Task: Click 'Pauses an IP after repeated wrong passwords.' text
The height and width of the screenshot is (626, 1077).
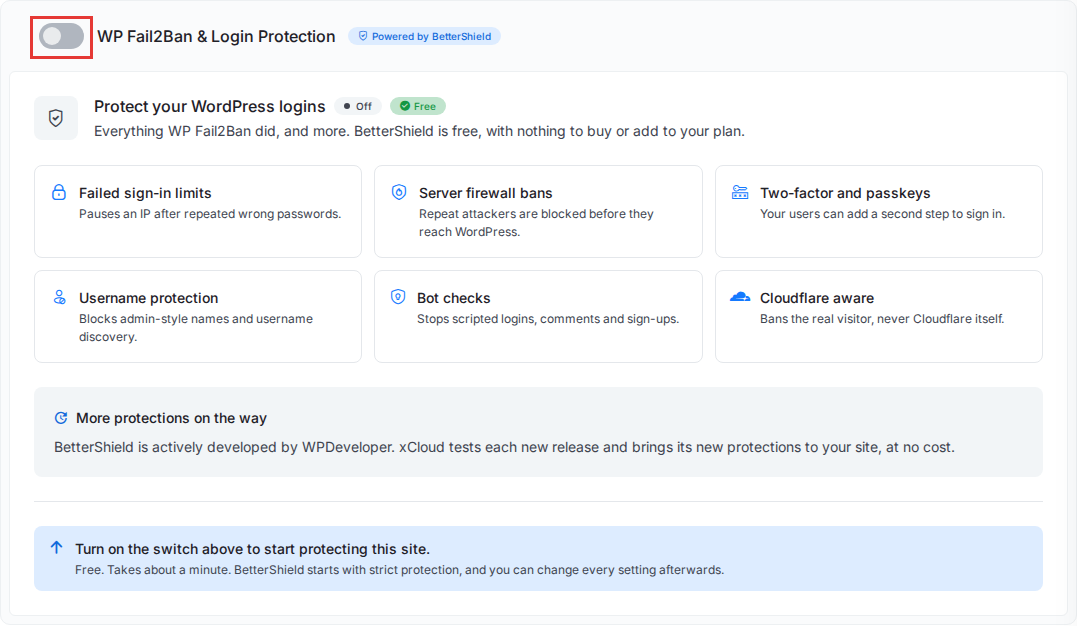Action: pos(210,214)
